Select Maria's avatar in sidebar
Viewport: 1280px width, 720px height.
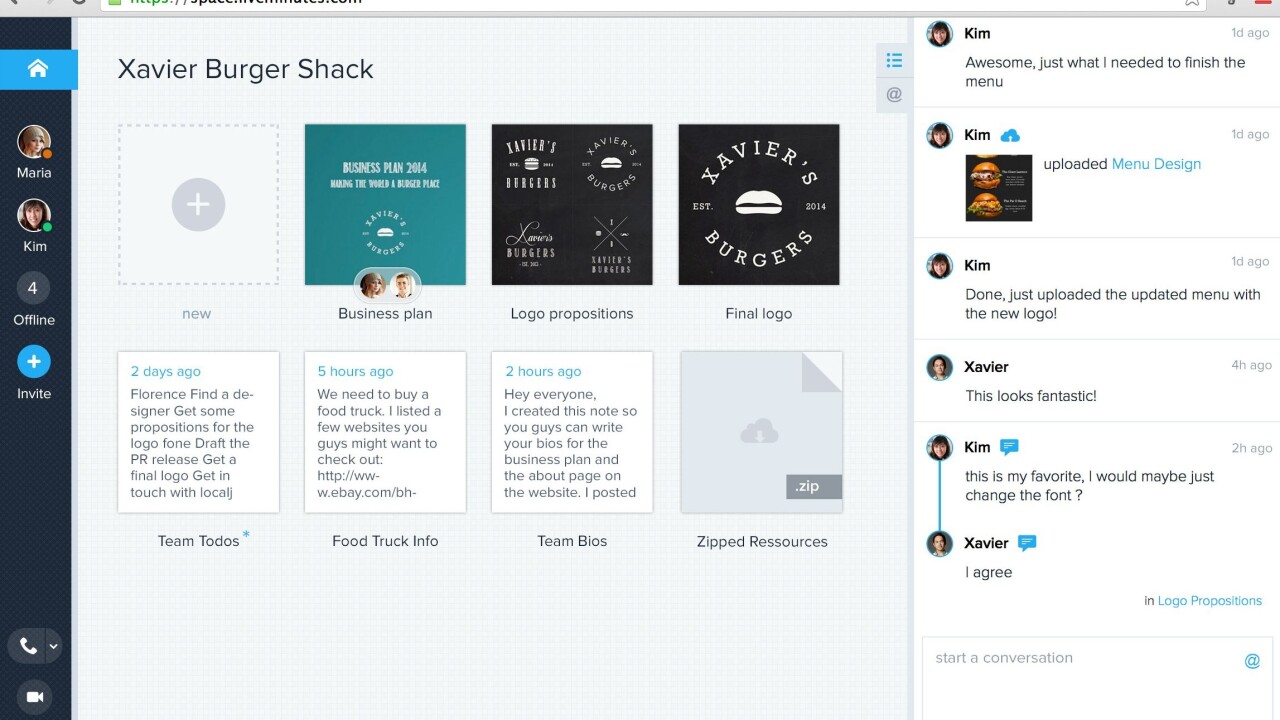click(x=33, y=142)
